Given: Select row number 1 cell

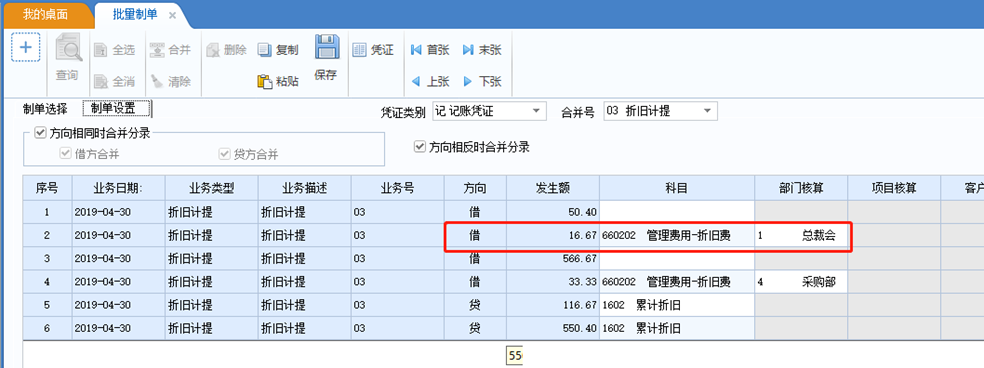Looking at the screenshot, I should click(x=47, y=212).
